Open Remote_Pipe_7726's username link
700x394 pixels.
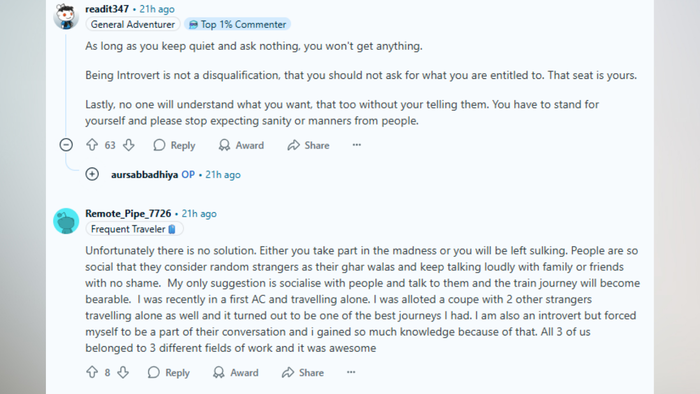[128, 213]
